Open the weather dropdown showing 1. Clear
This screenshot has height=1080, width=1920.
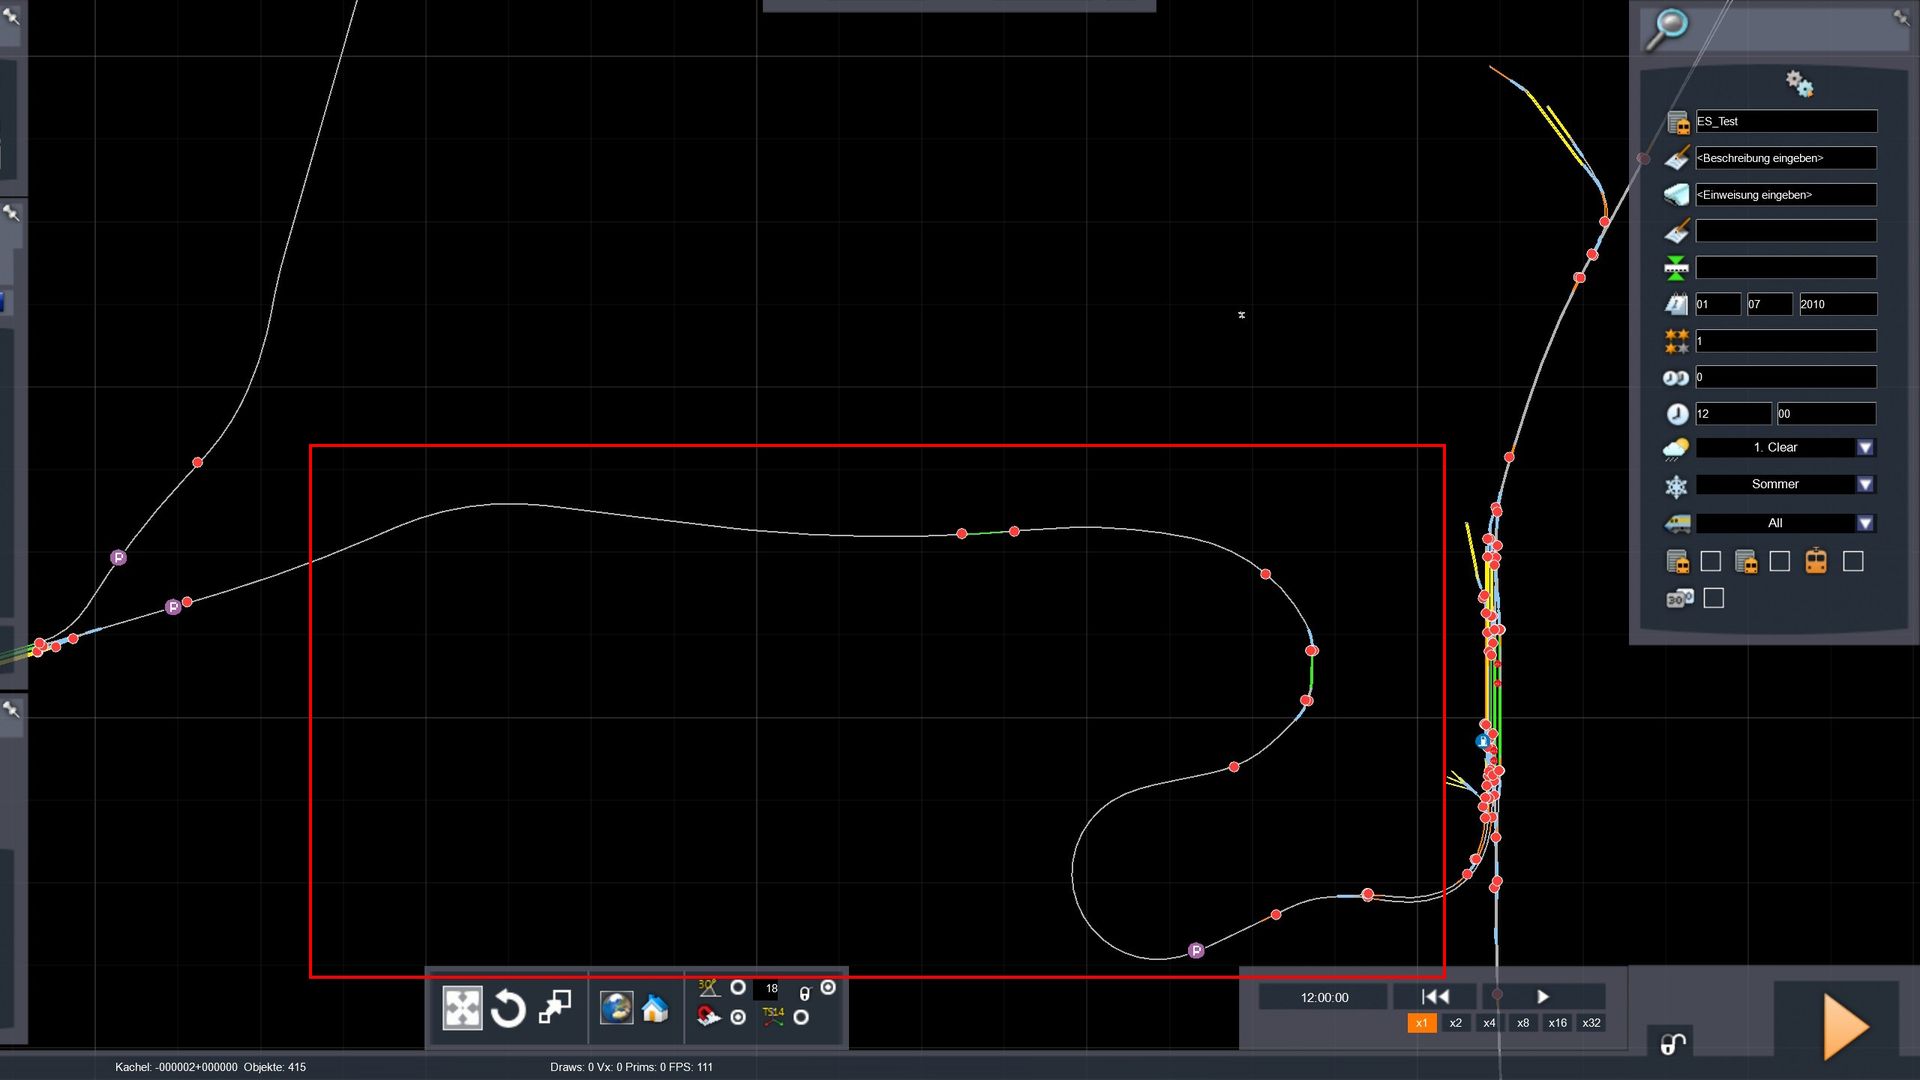(x=1865, y=448)
